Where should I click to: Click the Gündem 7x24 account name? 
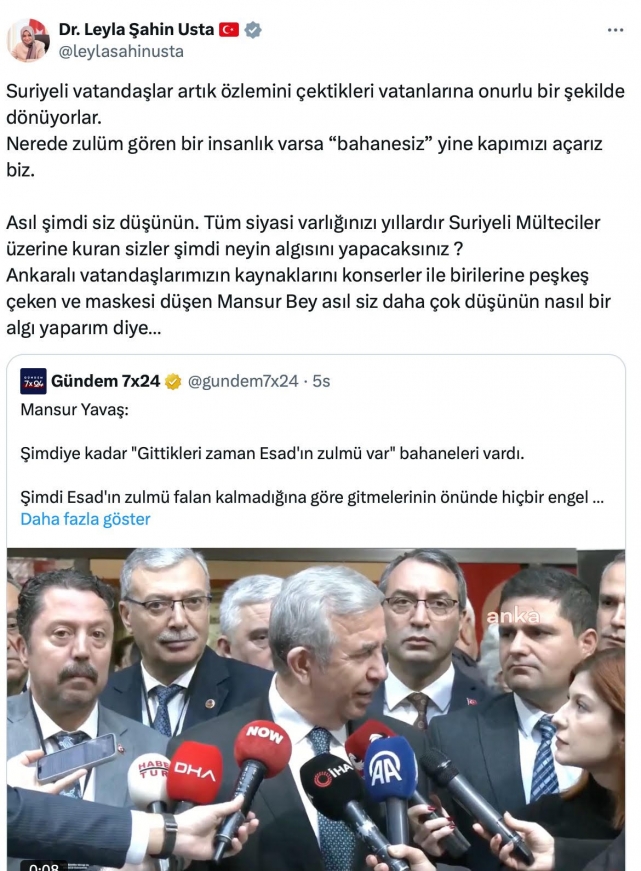click(x=106, y=381)
